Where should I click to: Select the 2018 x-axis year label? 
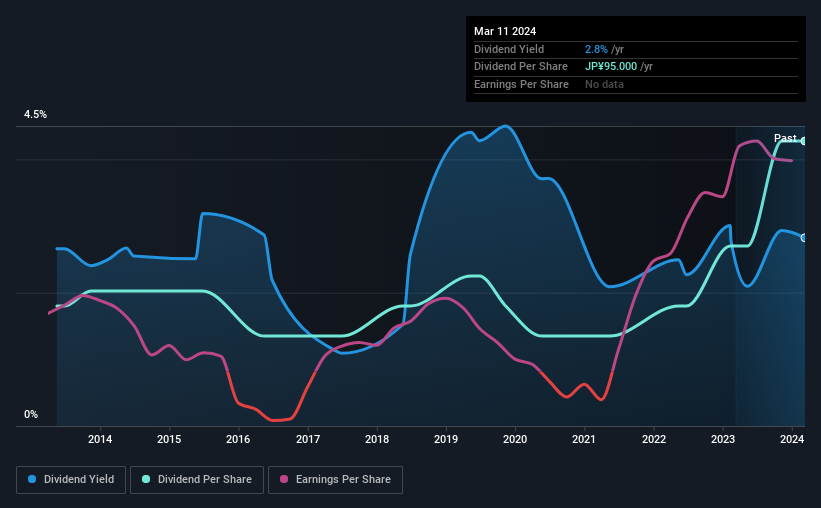(x=377, y=439)
